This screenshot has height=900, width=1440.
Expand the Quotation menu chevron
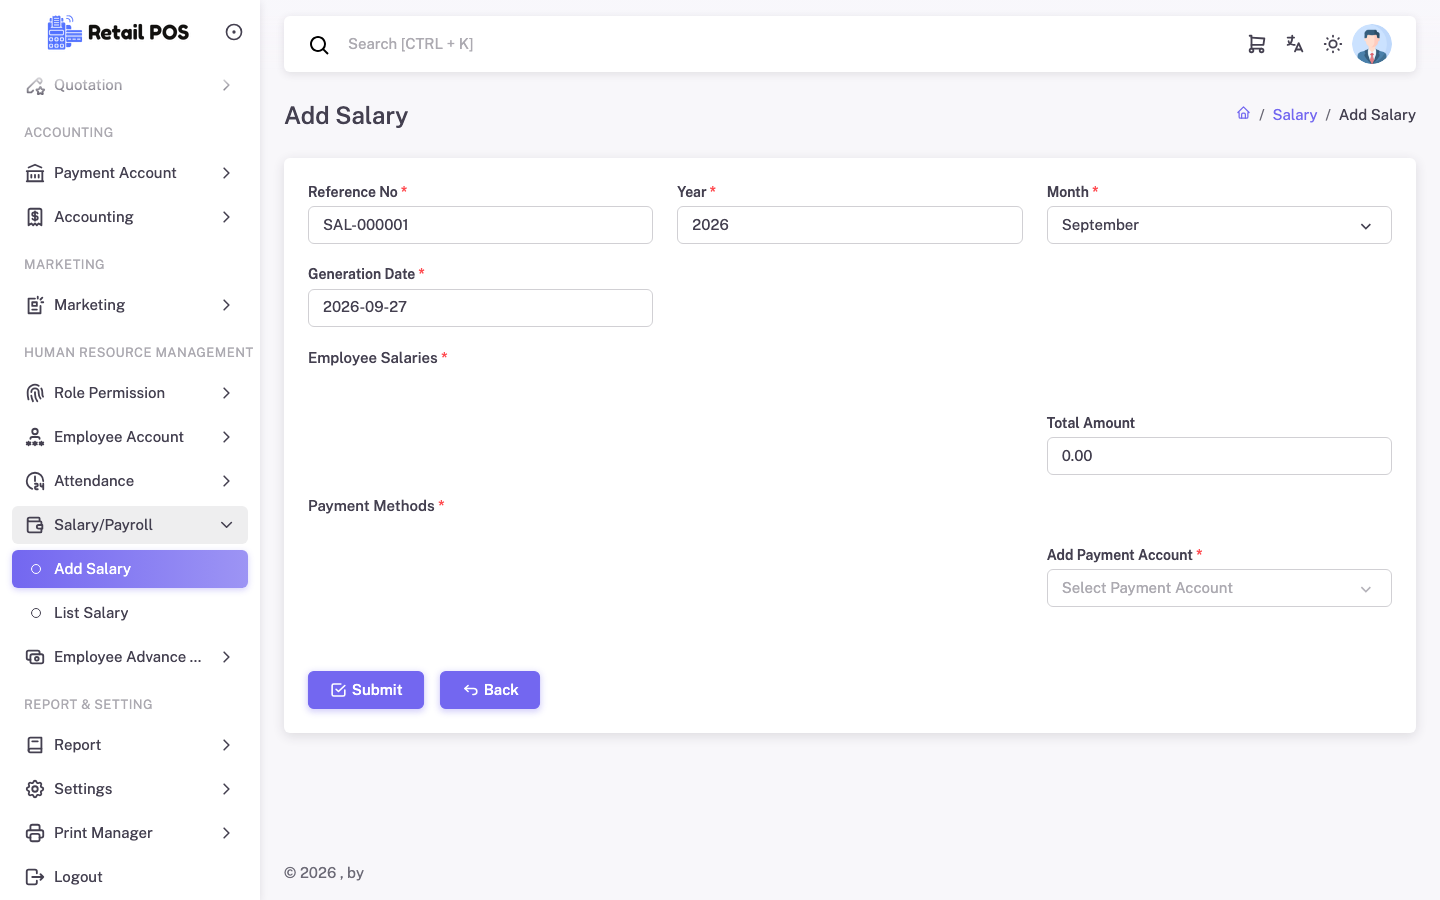[x=226, y=86]
